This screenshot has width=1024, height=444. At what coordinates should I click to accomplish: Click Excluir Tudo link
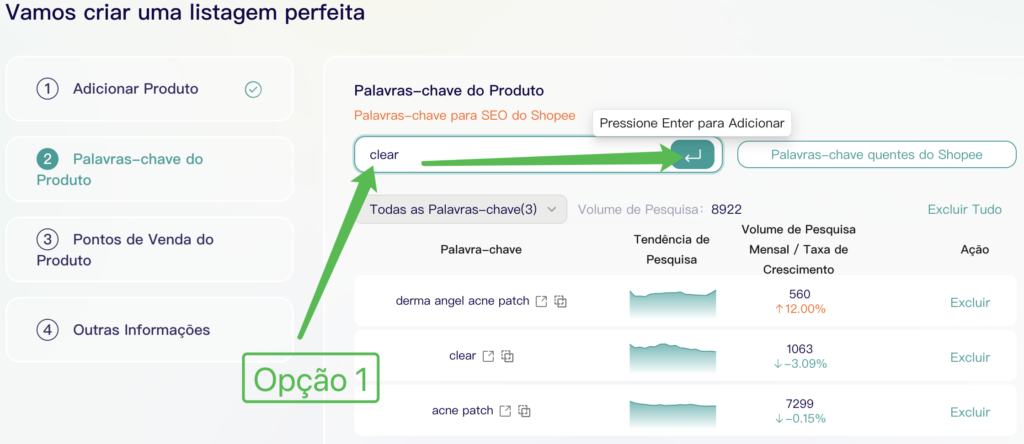pos(964,209)
